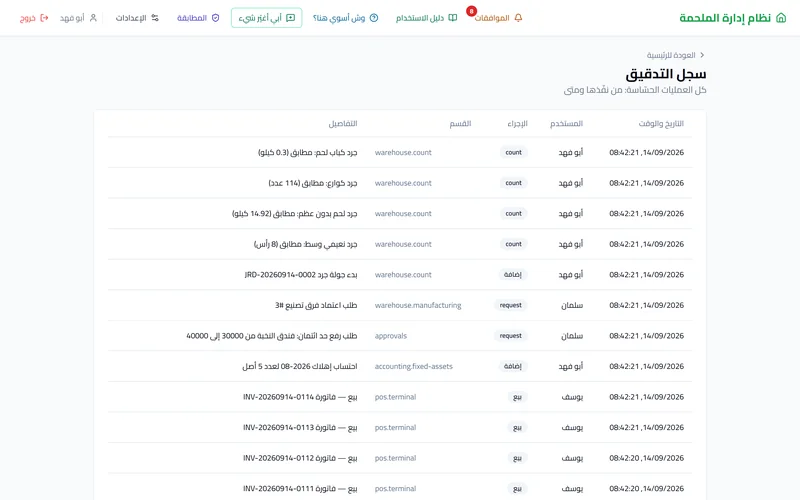The height and width of the screenshot is (500, 800).
Task: Click the القسم column header
Action: coord(460,123)
